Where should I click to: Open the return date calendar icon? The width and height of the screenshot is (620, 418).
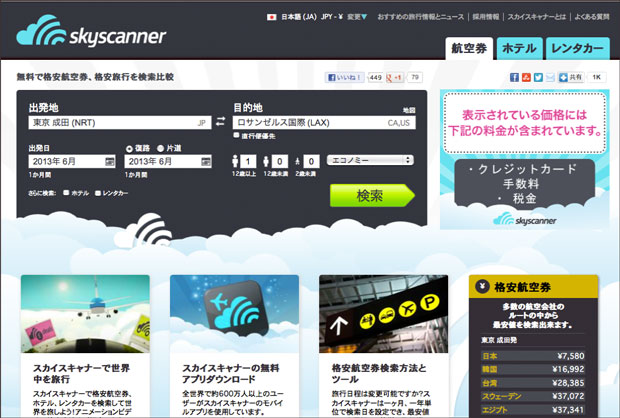[x=206, y=161]
